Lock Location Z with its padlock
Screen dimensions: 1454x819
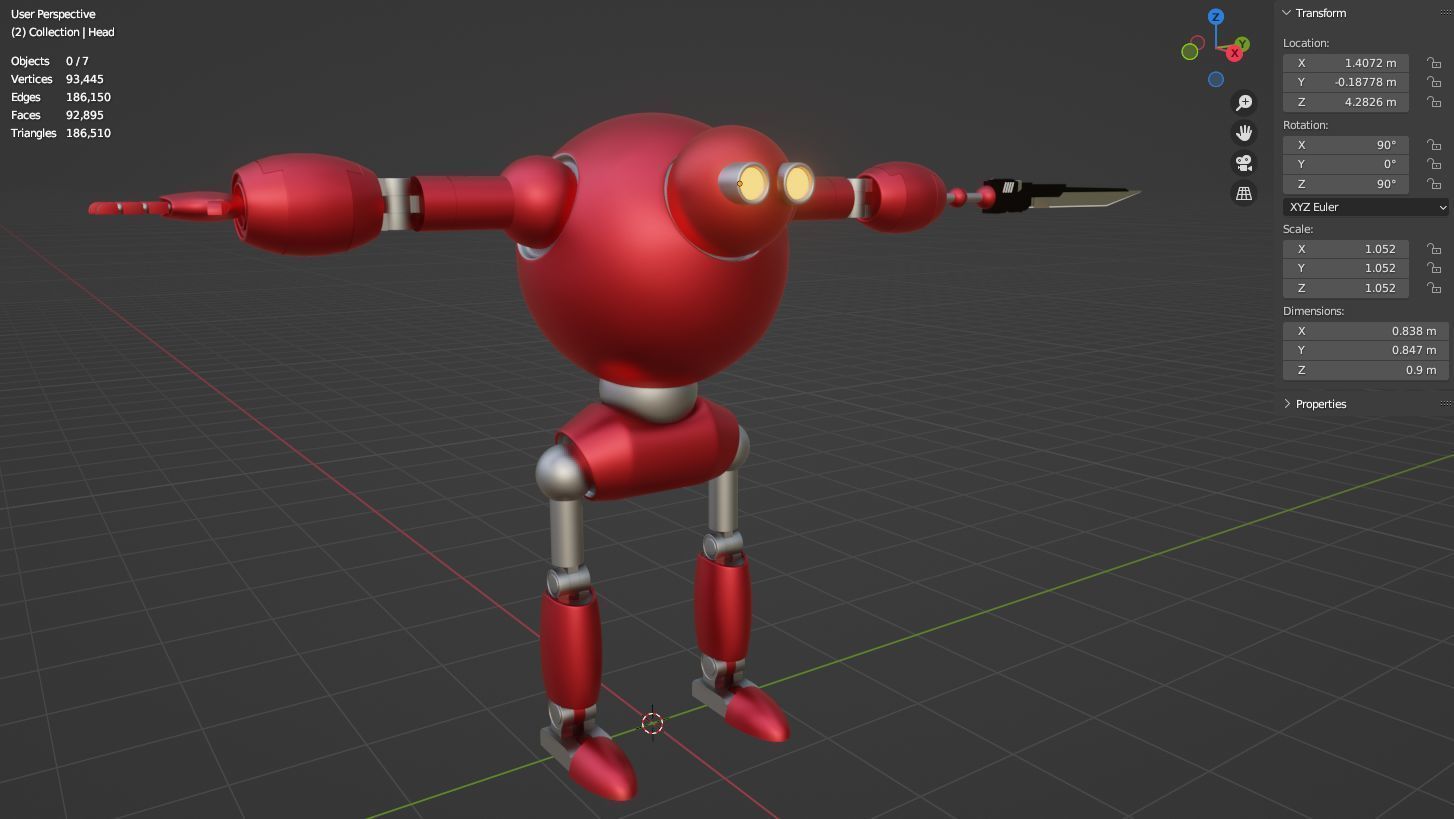pos(1434,102)
